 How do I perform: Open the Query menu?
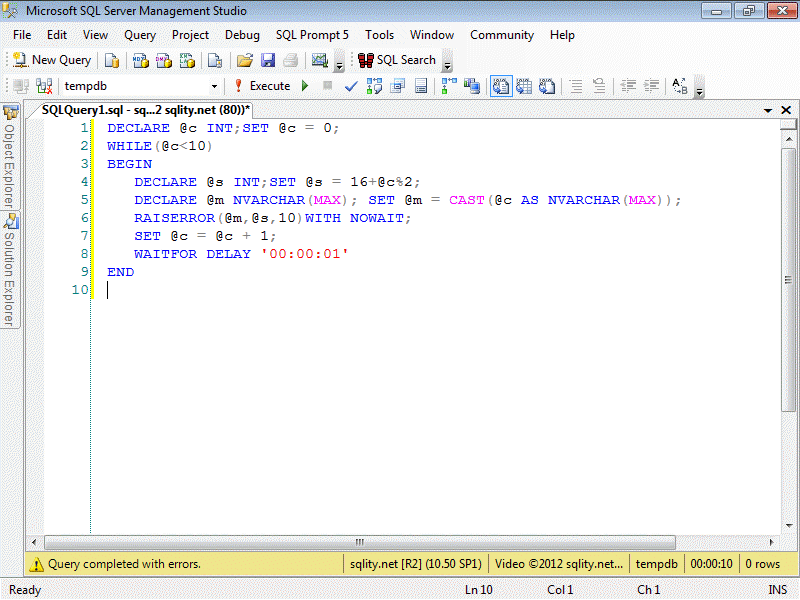140,34
